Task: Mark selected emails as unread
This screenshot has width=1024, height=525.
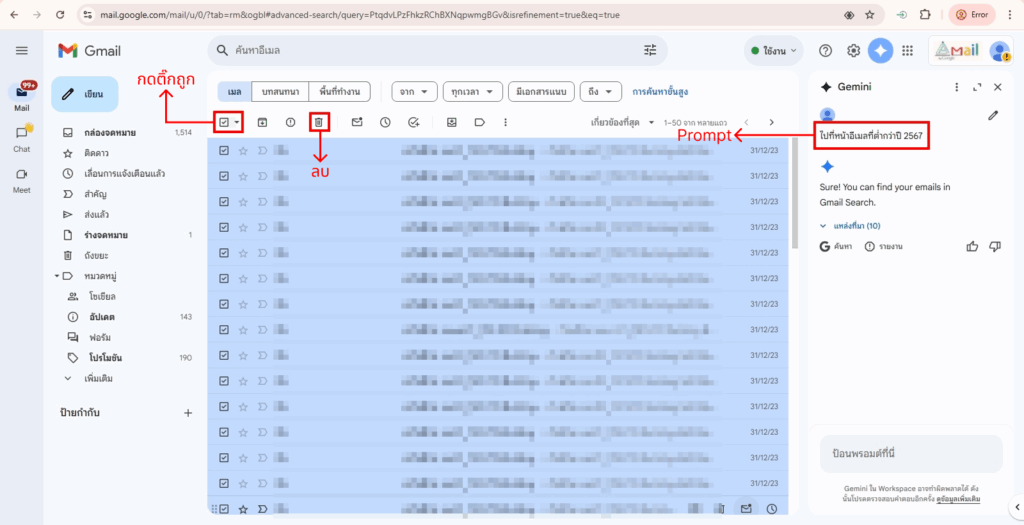Action: point(357,122)
